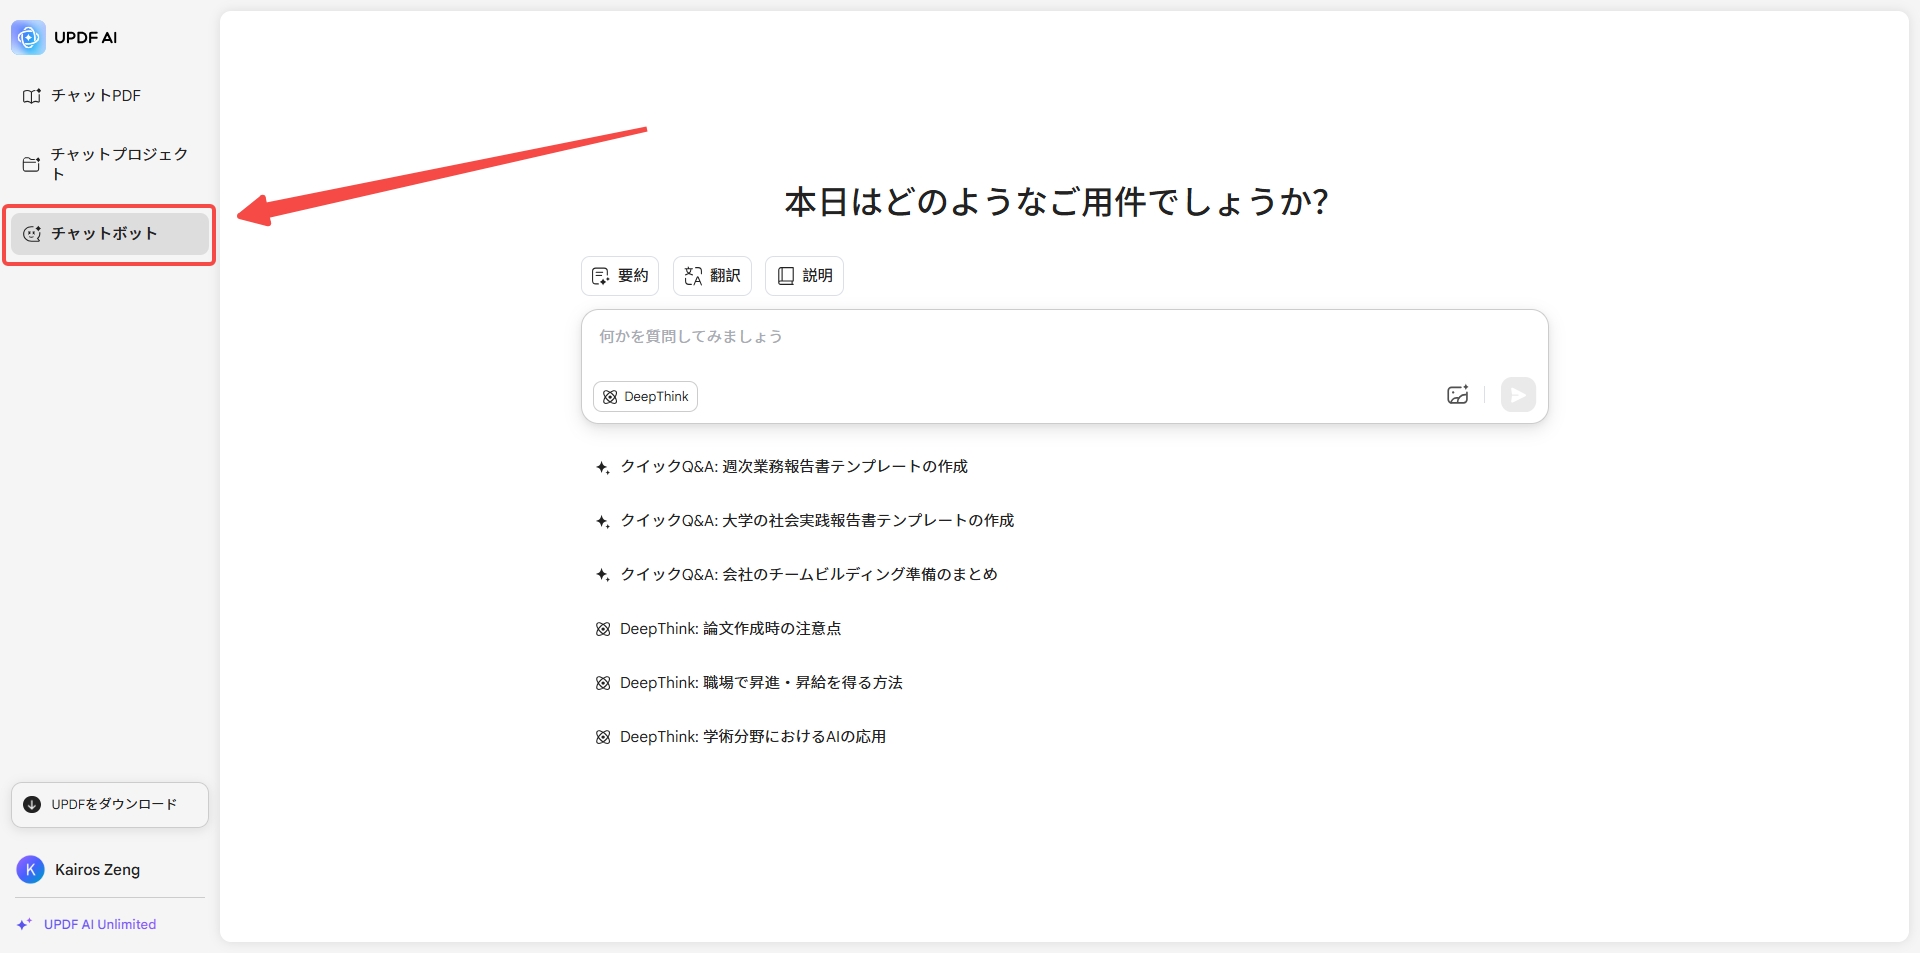The width and height of the screenshot is (1920, 953).
Task: Click the download arrow icon in UPDFをダウンロード
Action: coord(32,805)
